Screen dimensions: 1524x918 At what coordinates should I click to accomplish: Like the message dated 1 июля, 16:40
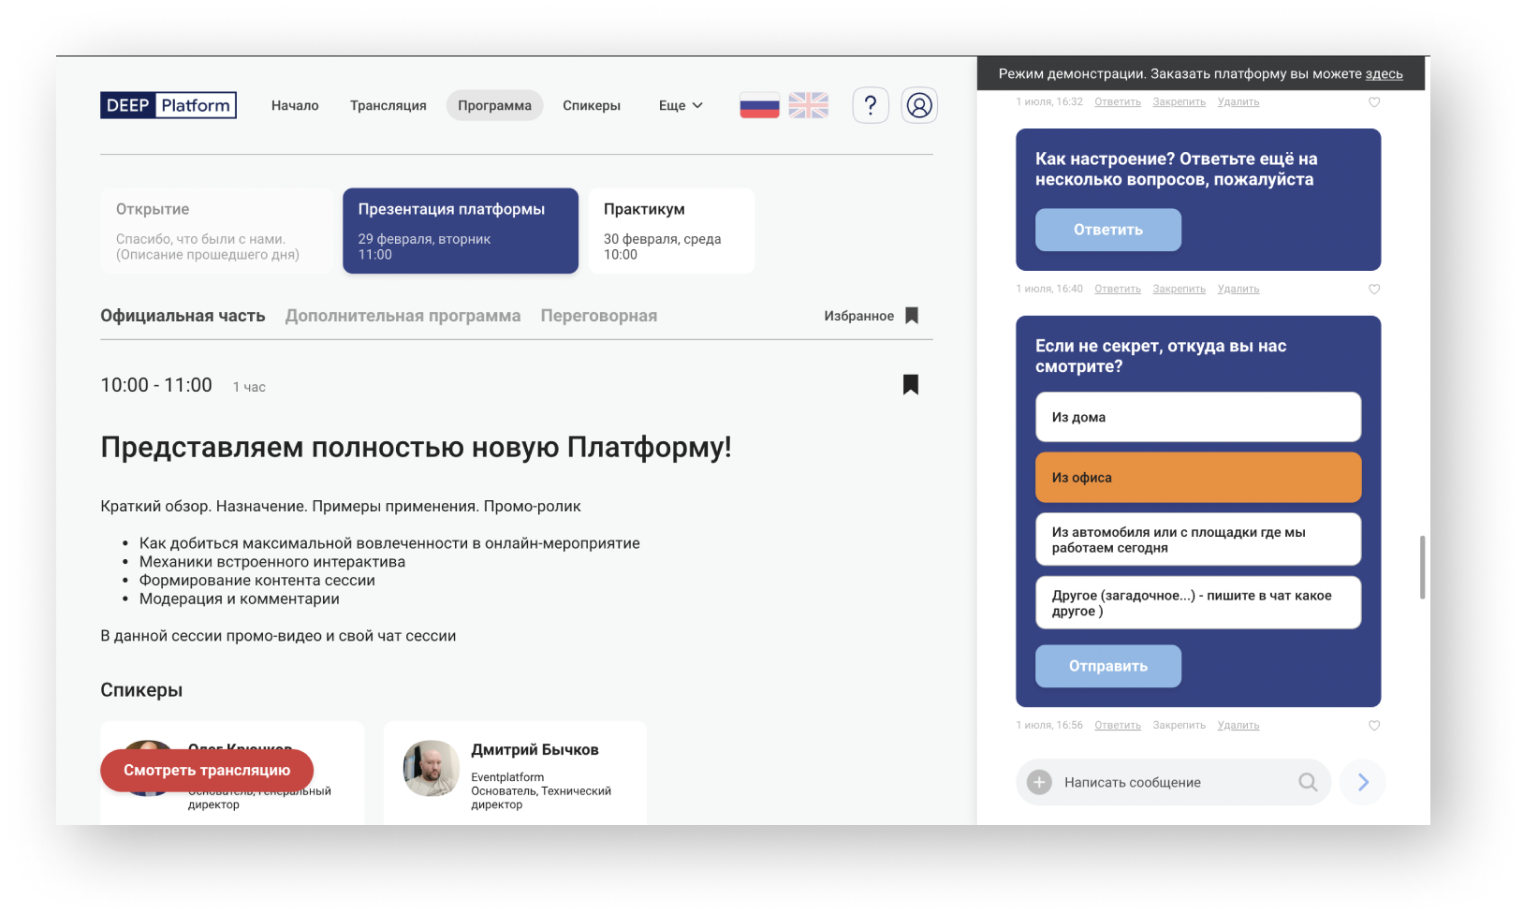click(x=1374, y=289)
